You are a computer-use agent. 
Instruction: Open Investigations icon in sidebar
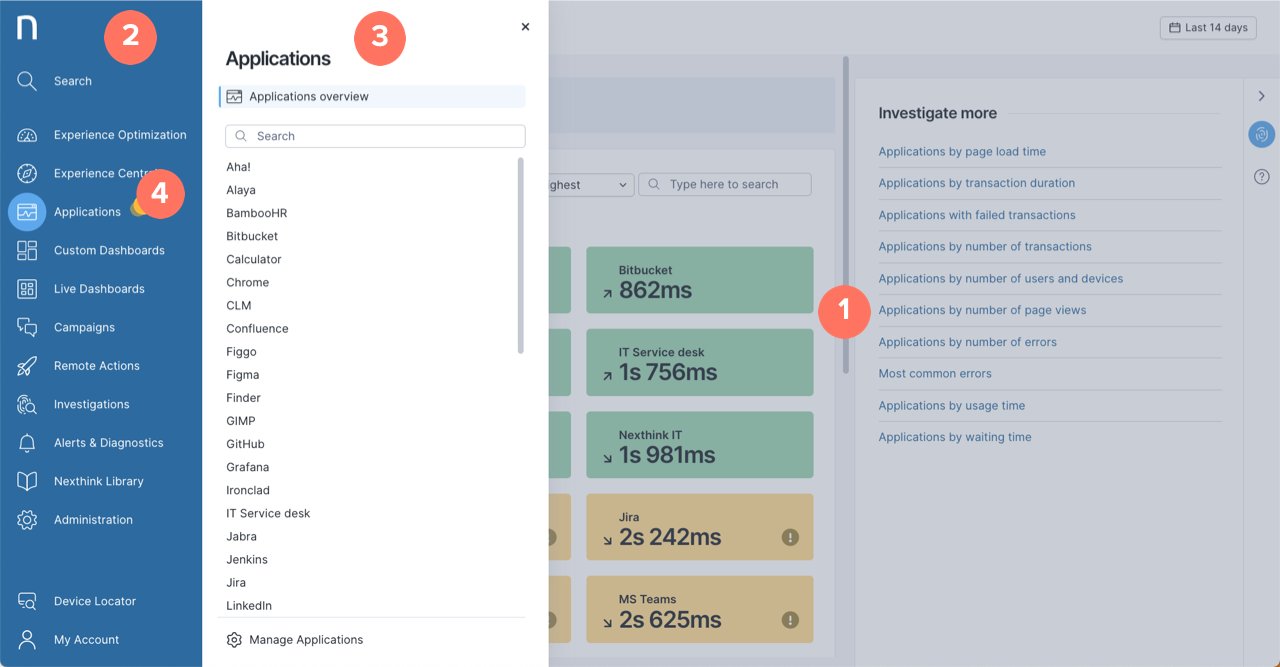point(27,404)
